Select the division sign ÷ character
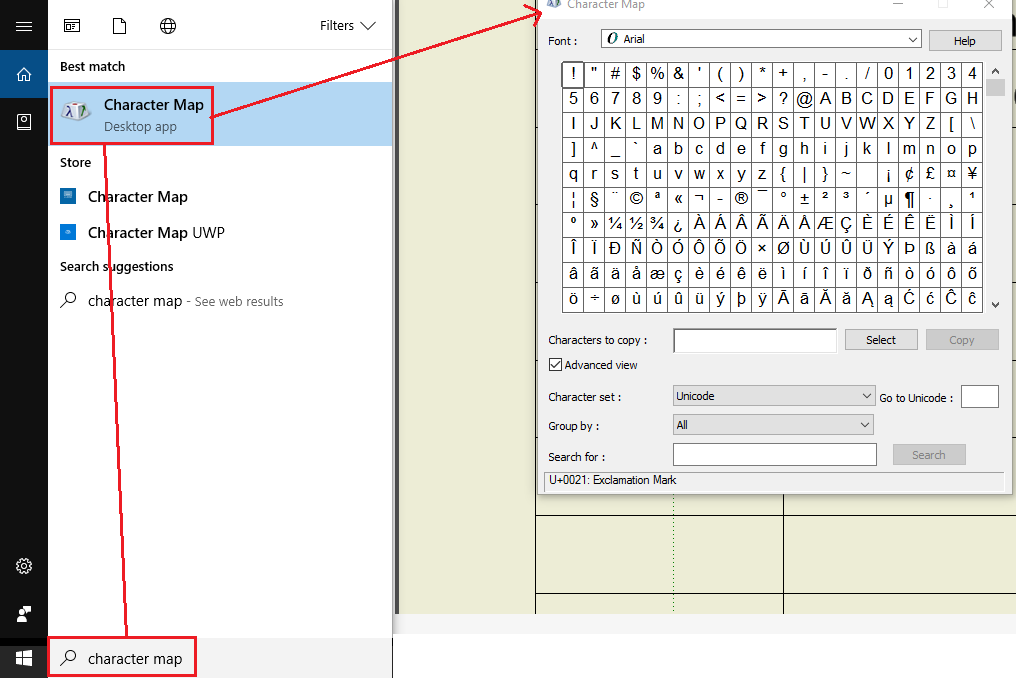This screenshot has height=678, width=1016. point(594,298)
